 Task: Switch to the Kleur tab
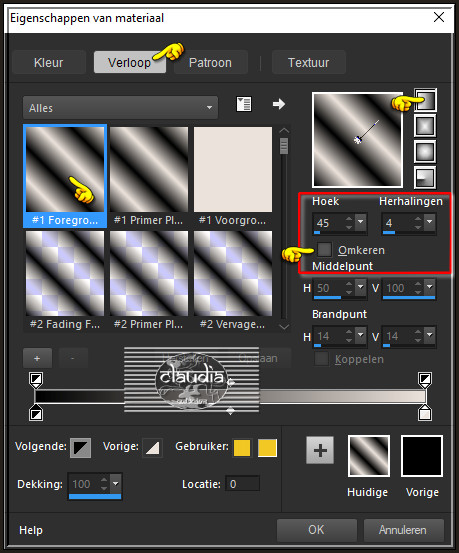coord(49,62)
